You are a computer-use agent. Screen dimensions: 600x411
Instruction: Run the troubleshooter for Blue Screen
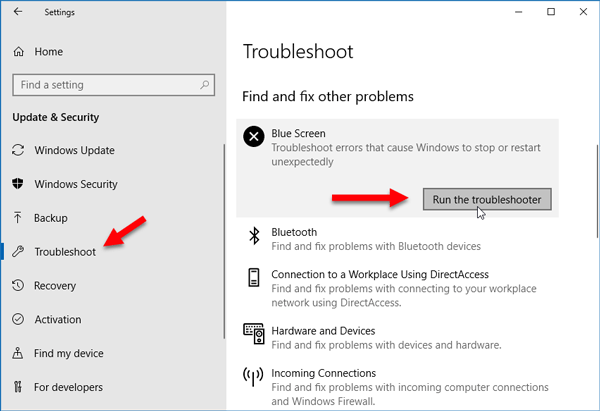[x=487, y=199]
